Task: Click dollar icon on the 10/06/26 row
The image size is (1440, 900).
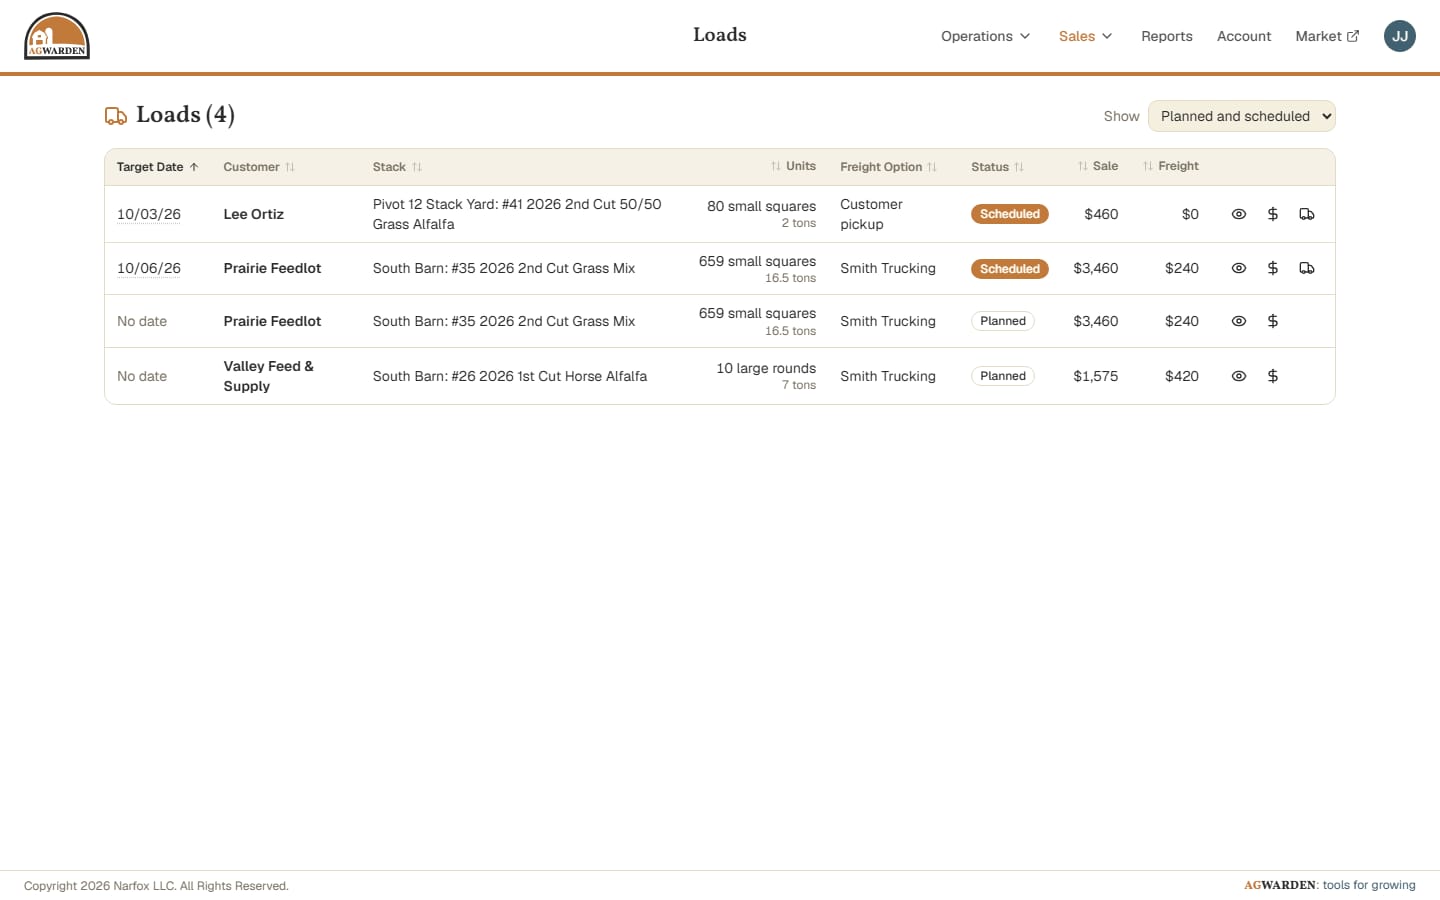Action: coord(1272,268)
